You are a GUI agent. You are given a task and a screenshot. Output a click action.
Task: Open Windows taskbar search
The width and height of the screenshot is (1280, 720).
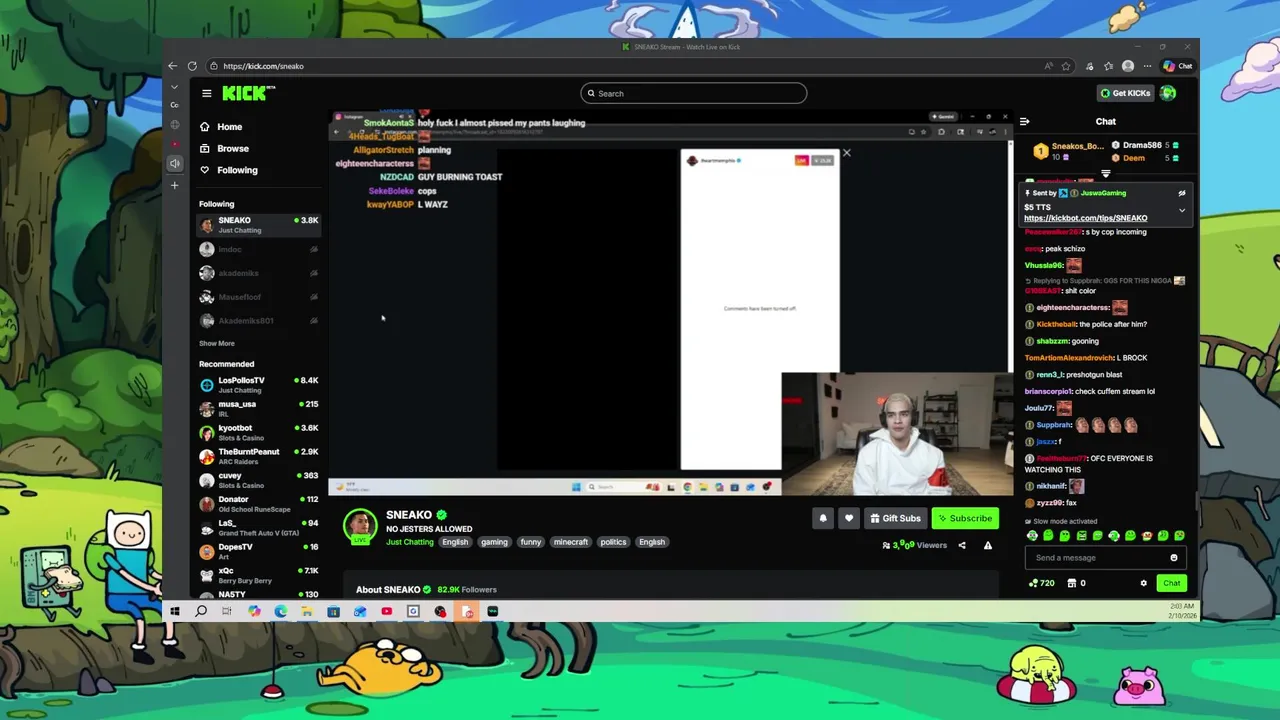pos(201,611)
